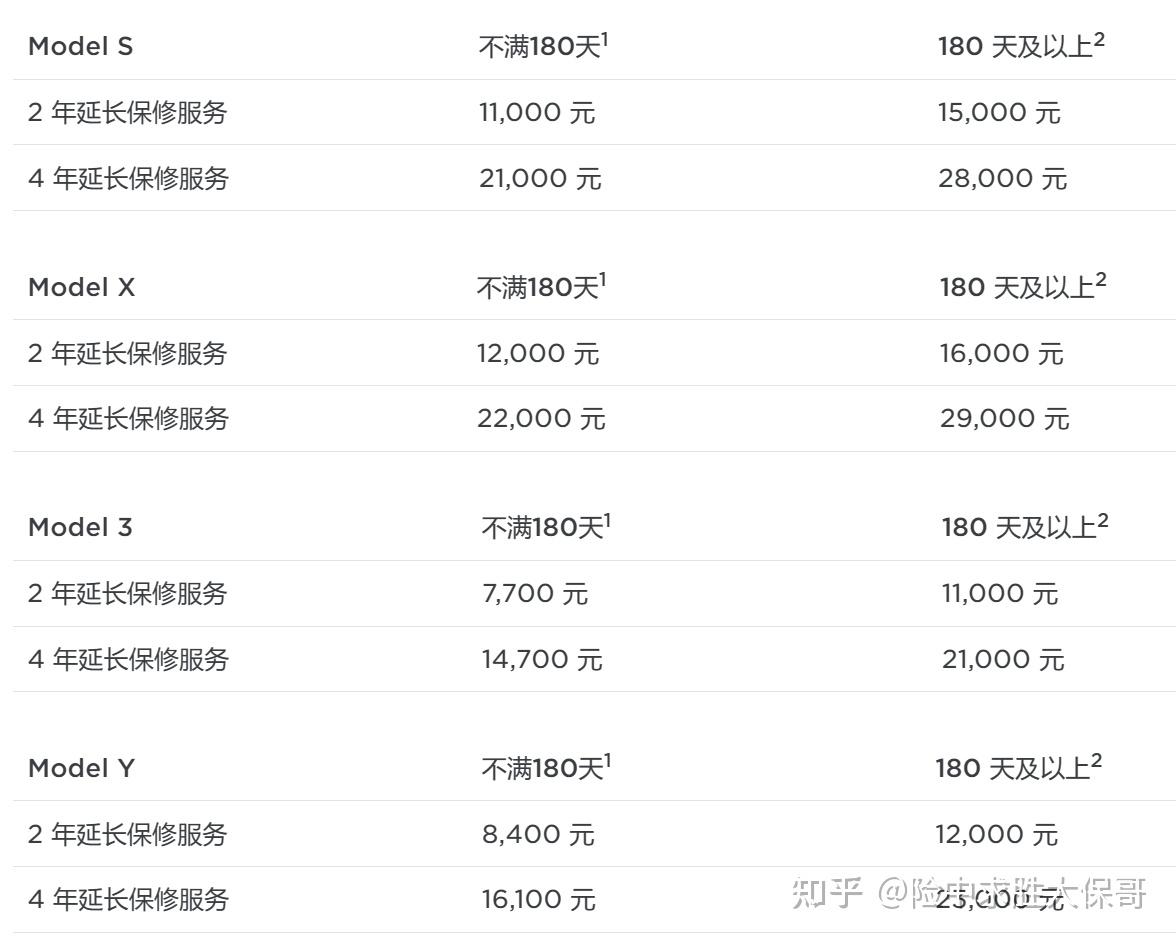The width and height of the screenshot is (1176, 940).
Task: Click Model X's 12,000 元 price
Action: (x=538, y=354)
